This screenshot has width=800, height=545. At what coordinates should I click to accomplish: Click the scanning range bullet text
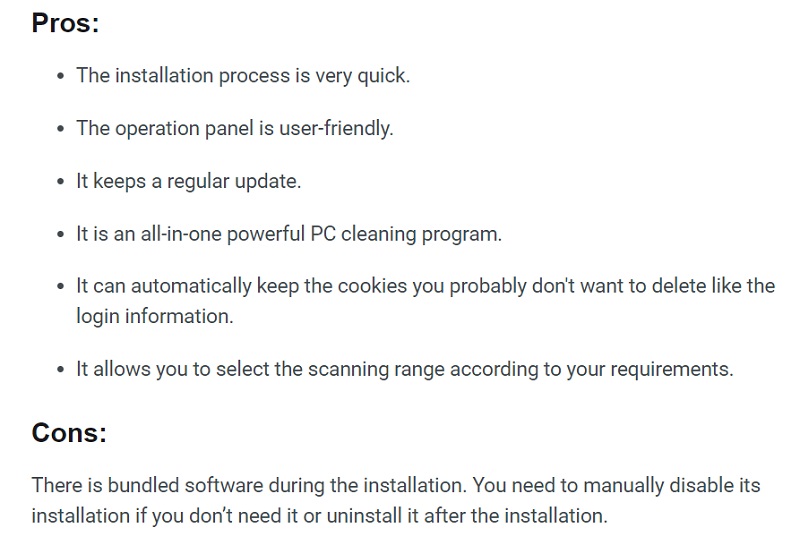[x=404, y=369]
